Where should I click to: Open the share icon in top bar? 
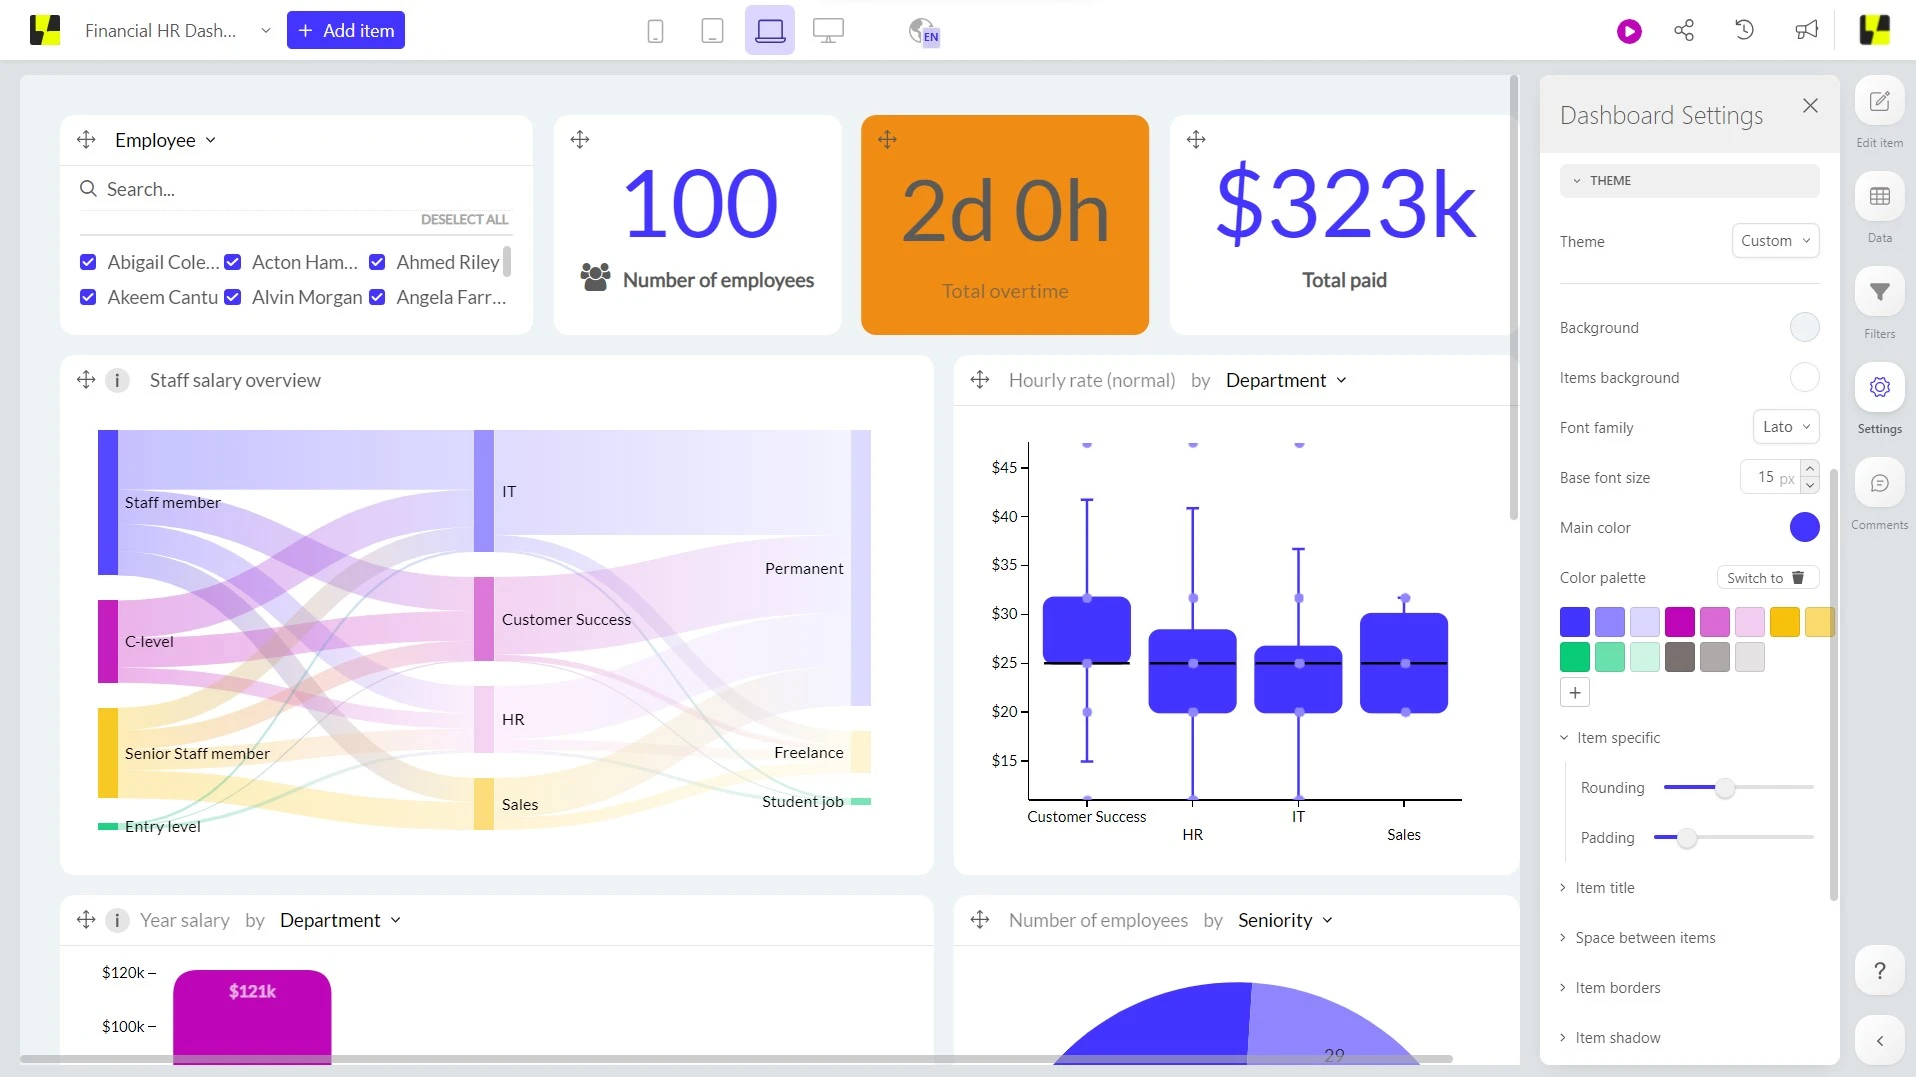[x=1684, y=31]
